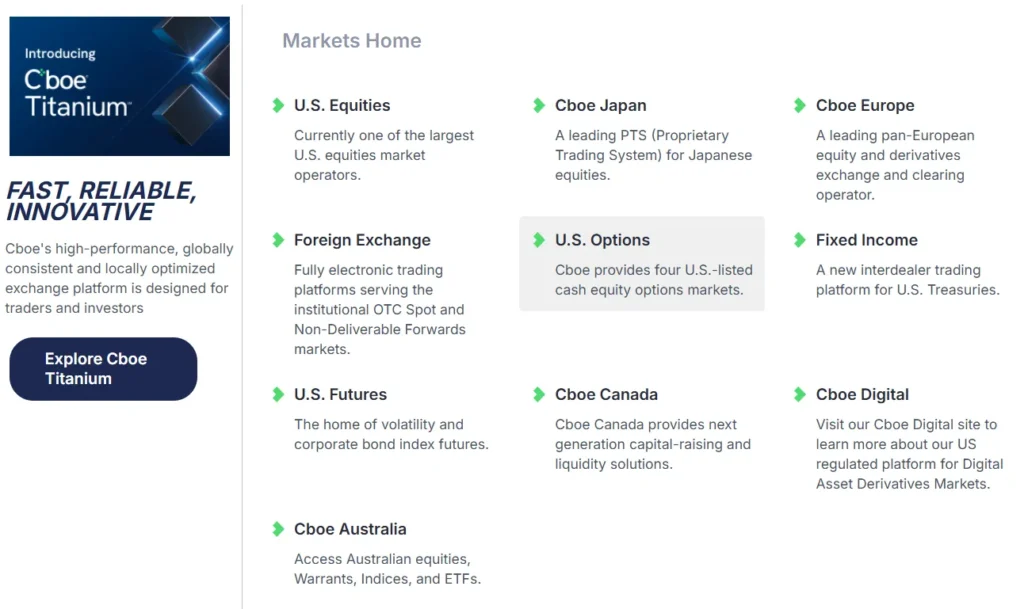The width and height of the screenshot is (1024, 609).
Task: Click the green arrow icon beside U.S. Options
Action: [539, 240]
